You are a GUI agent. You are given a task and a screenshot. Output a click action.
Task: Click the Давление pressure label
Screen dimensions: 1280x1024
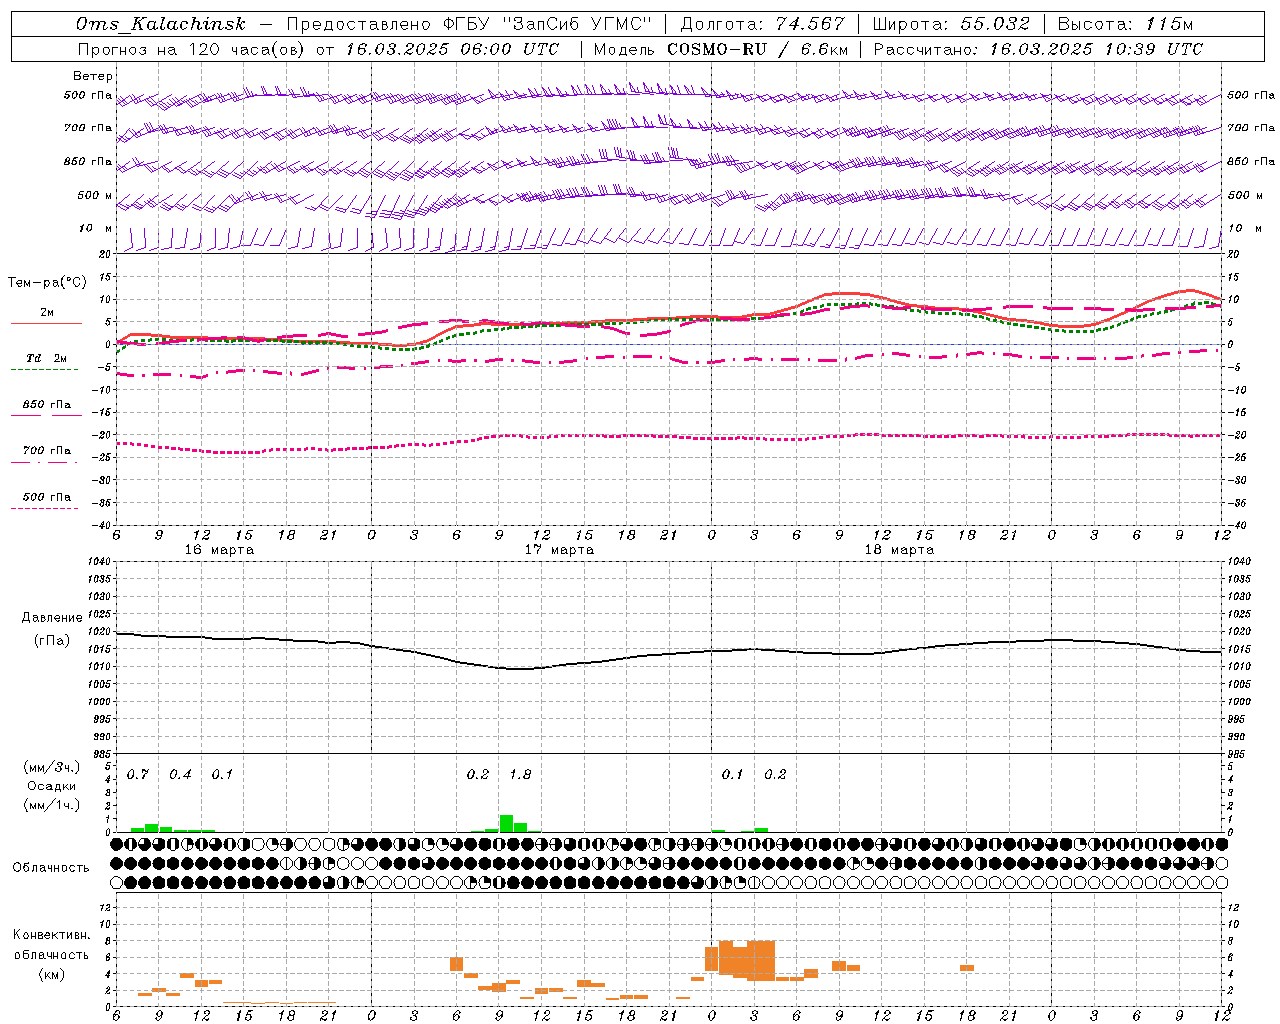[x=52, y=618]
